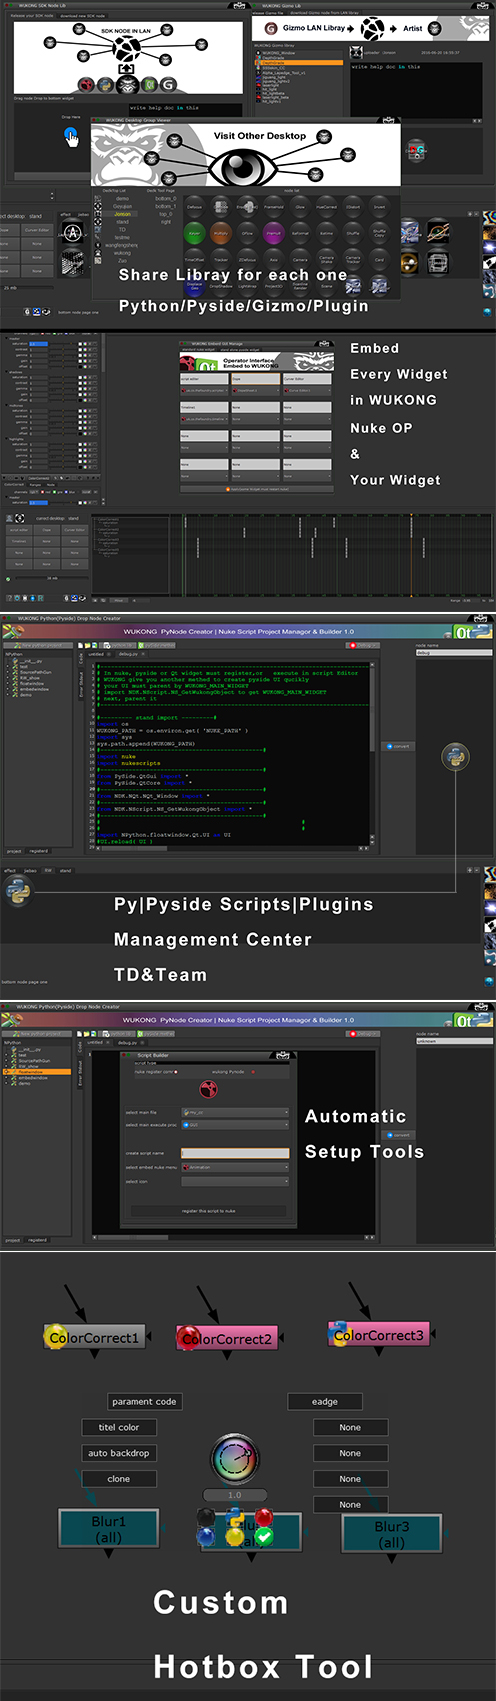Click the 'titel color' hotbox button

(119, 1427)
